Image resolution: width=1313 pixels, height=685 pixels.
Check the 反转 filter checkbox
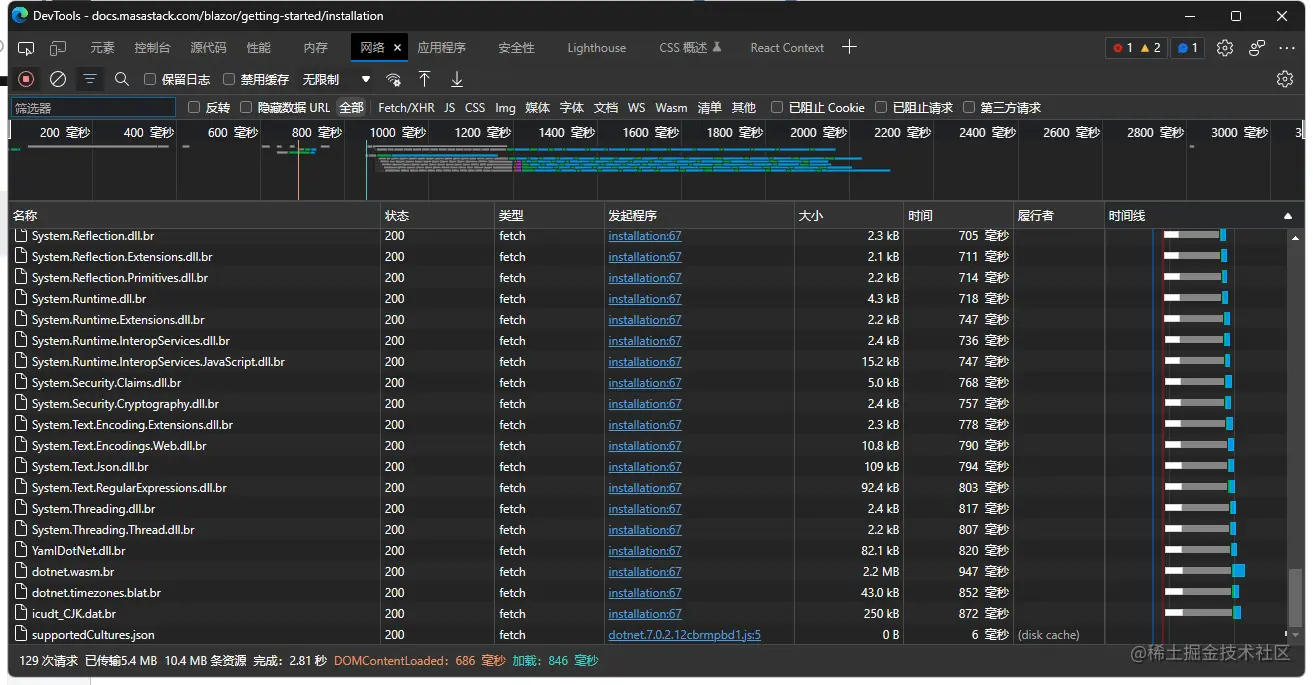click(194, 107)
